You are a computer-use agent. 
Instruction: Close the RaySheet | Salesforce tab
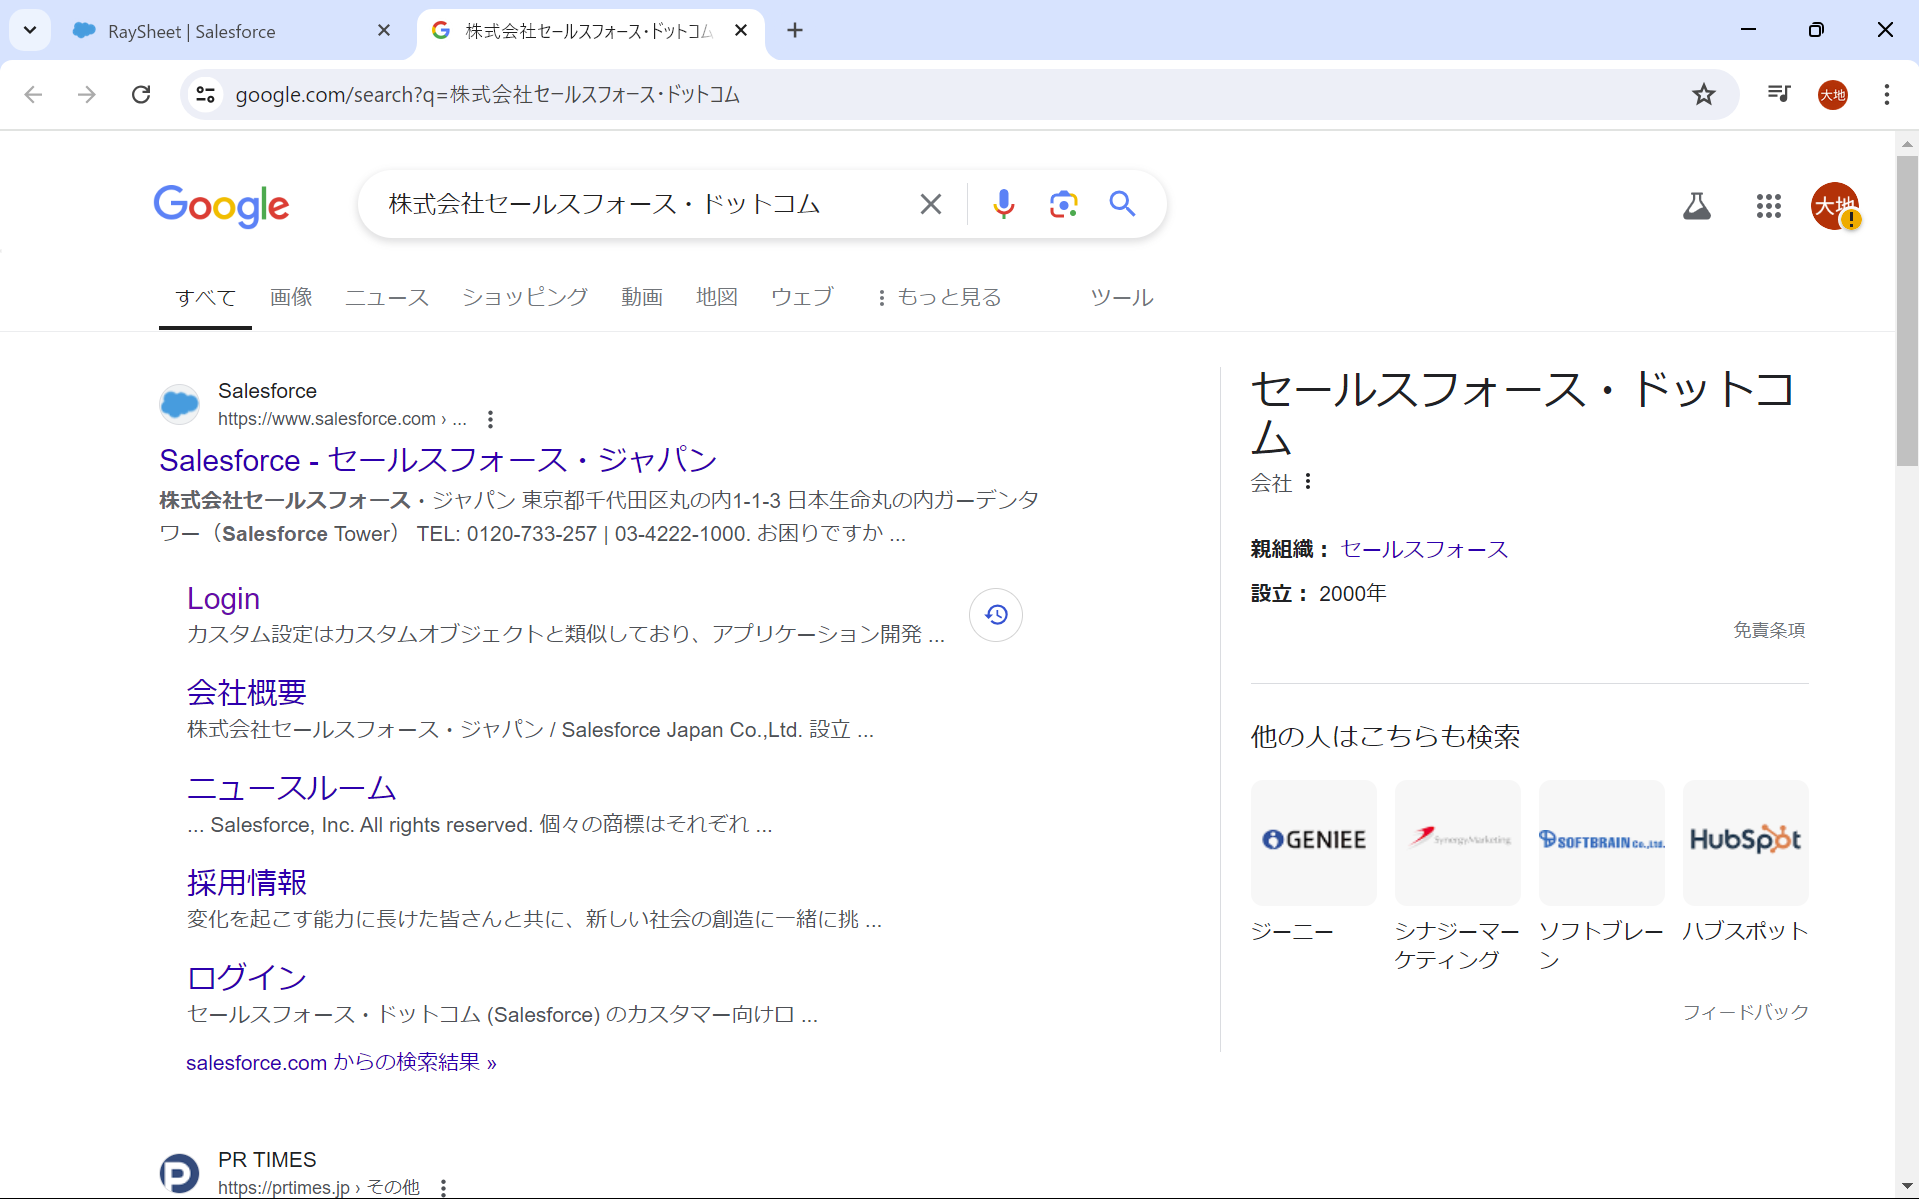(384, 31)
